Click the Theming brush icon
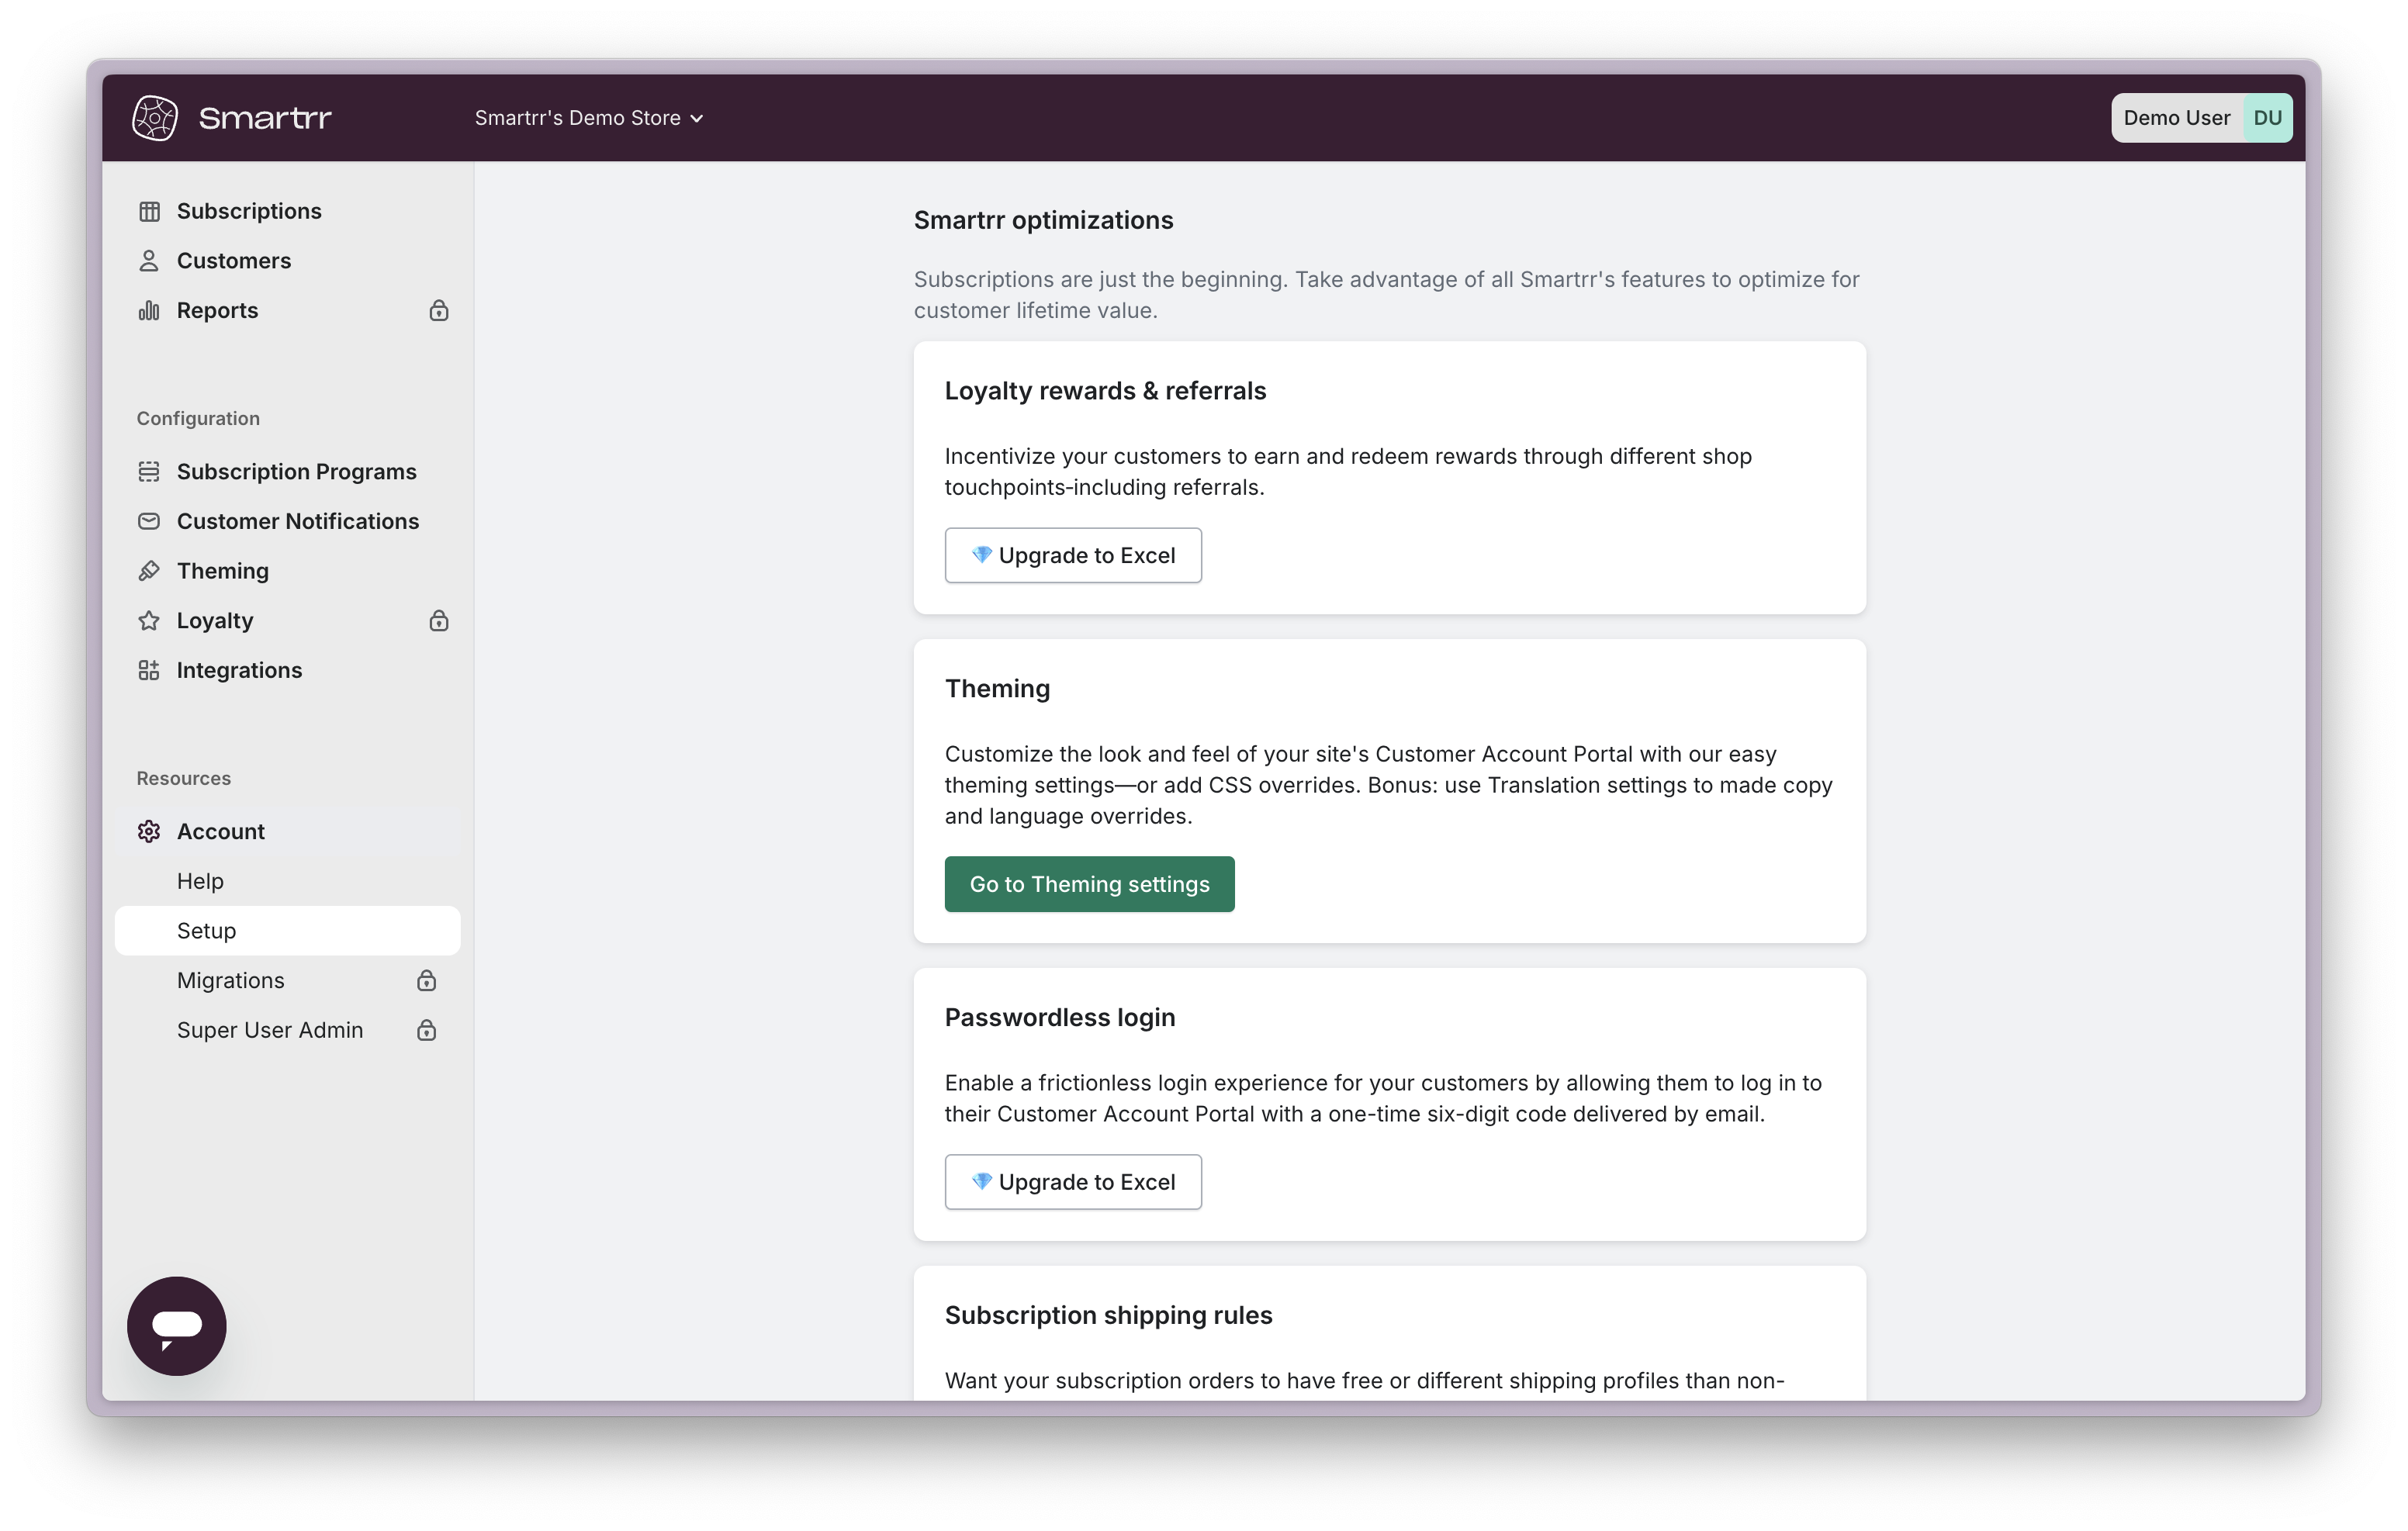 [149, 571]
